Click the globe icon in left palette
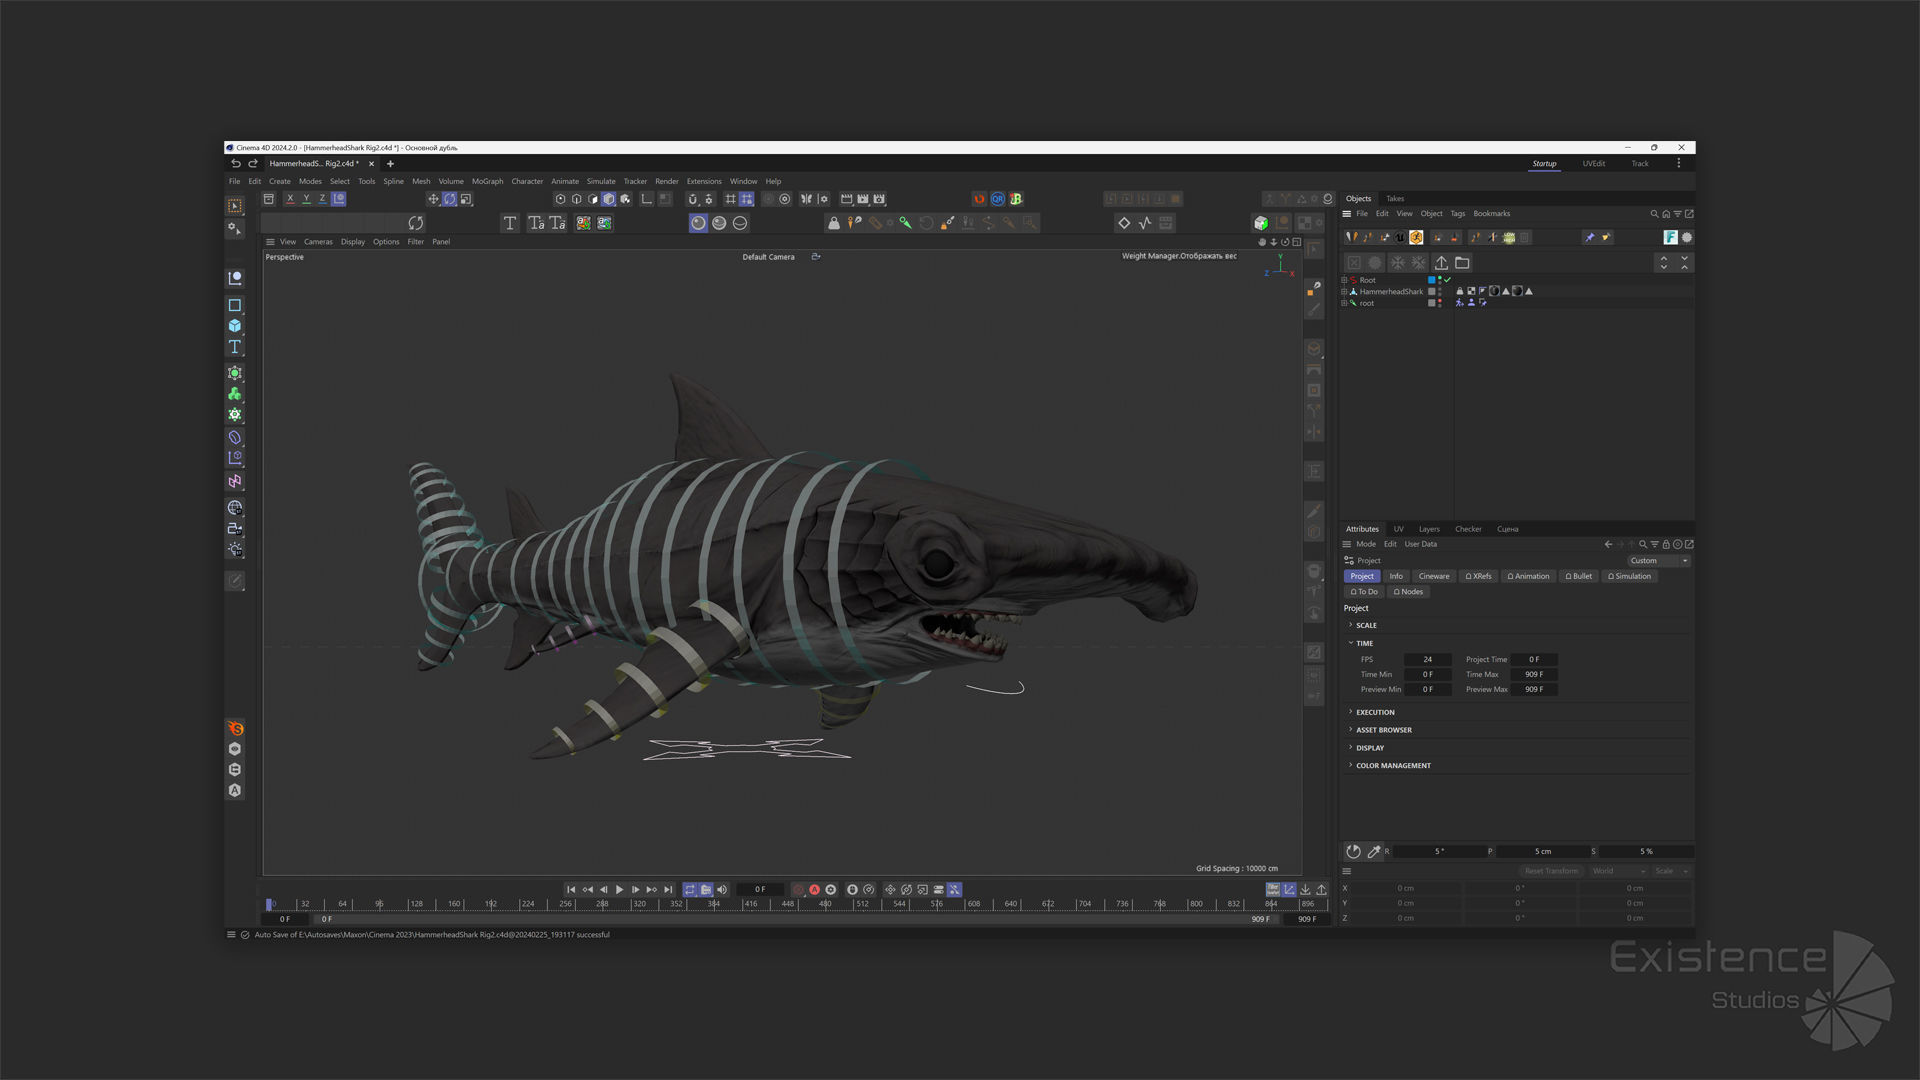Screen dimensions: 1920x1080 (235, 508)
